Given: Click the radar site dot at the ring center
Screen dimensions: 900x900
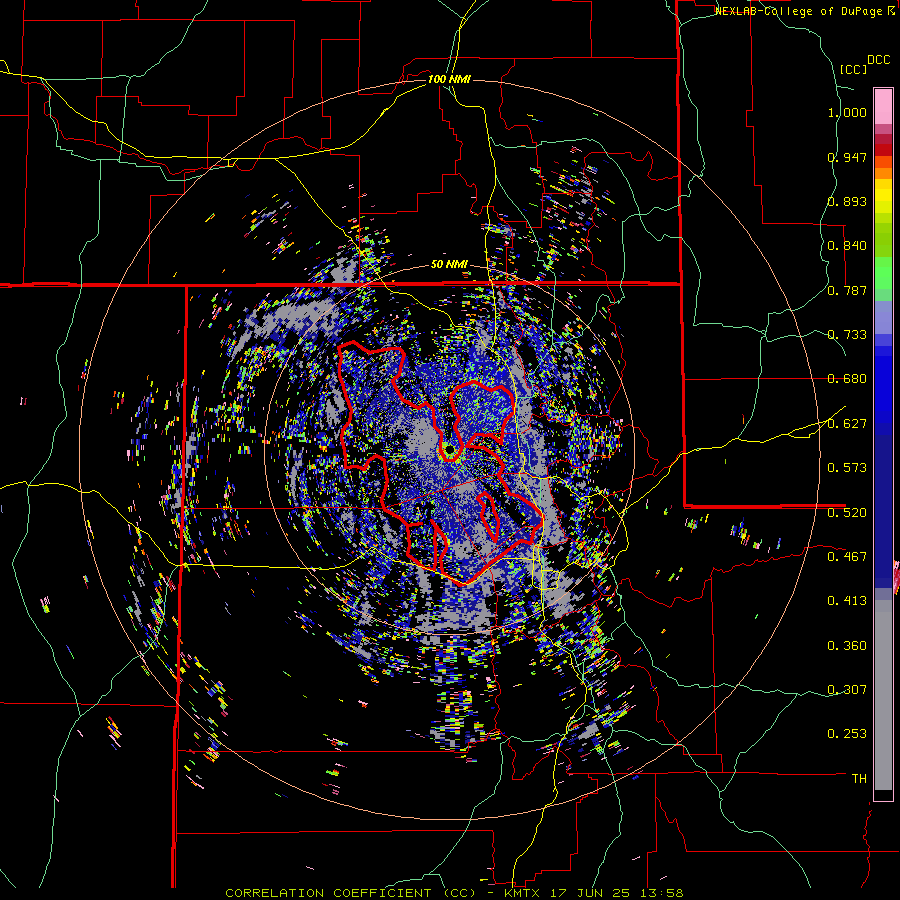Looking at the screenshot, I should coord(449,448).
